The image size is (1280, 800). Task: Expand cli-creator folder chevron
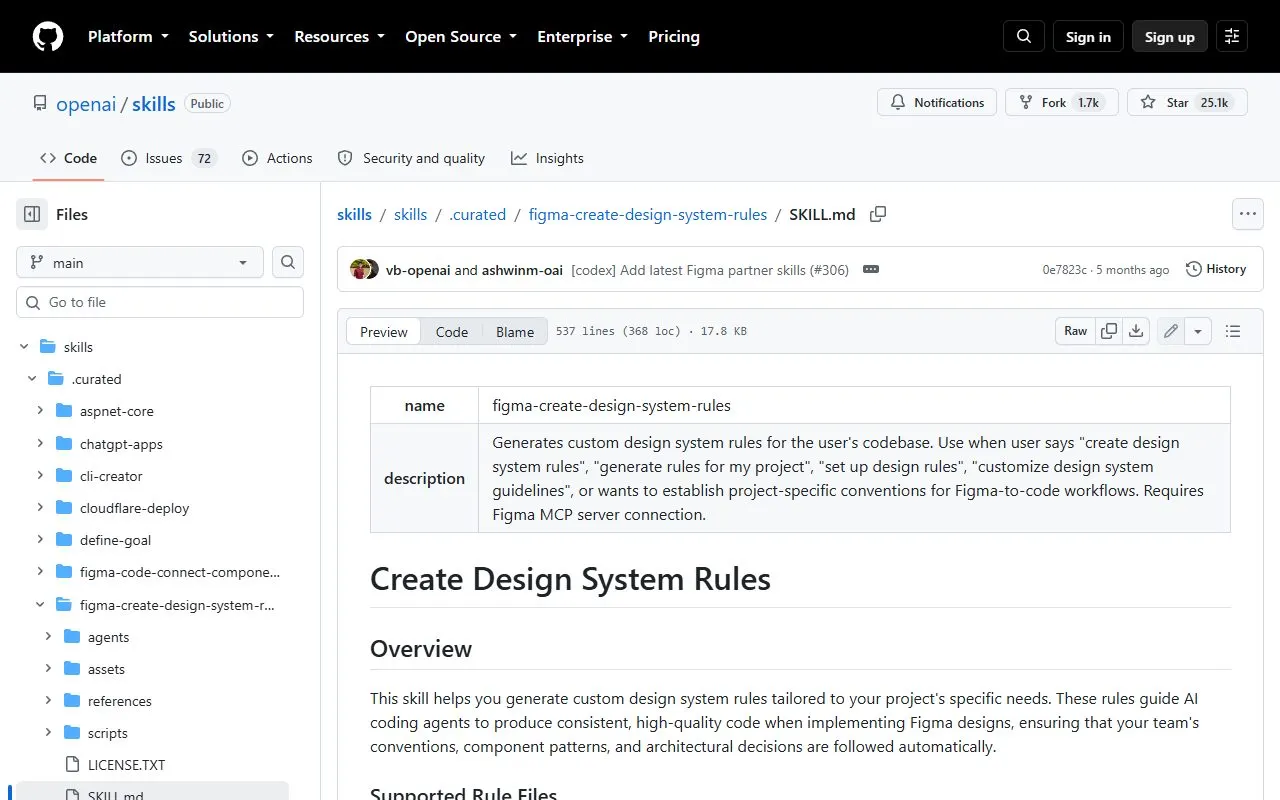(x=40, y=475)
